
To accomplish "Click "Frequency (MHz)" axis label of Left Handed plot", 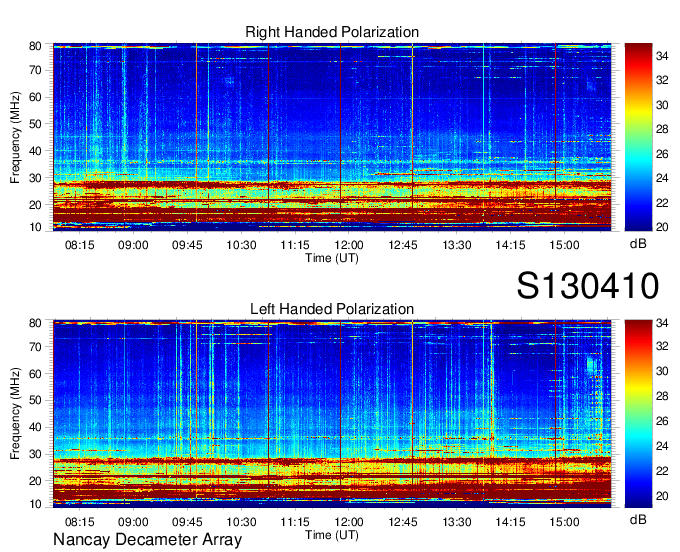I will (15, 414).
